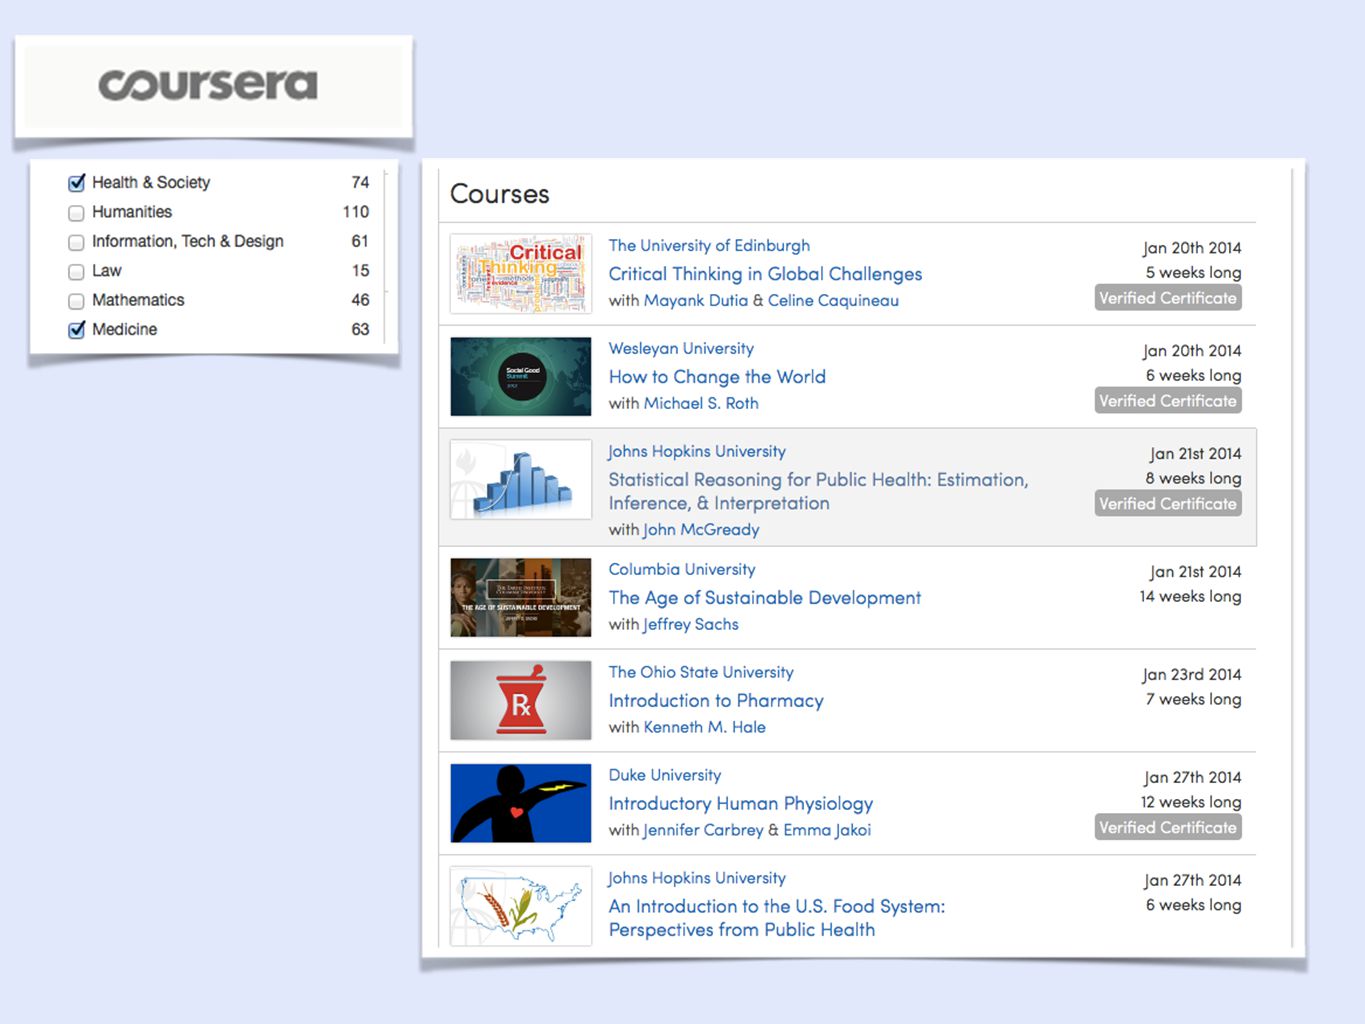The width and height of the screenshot is (1365, 1024).
Task: Visit Kenneth M. Hale's profile
Action: 705,727
